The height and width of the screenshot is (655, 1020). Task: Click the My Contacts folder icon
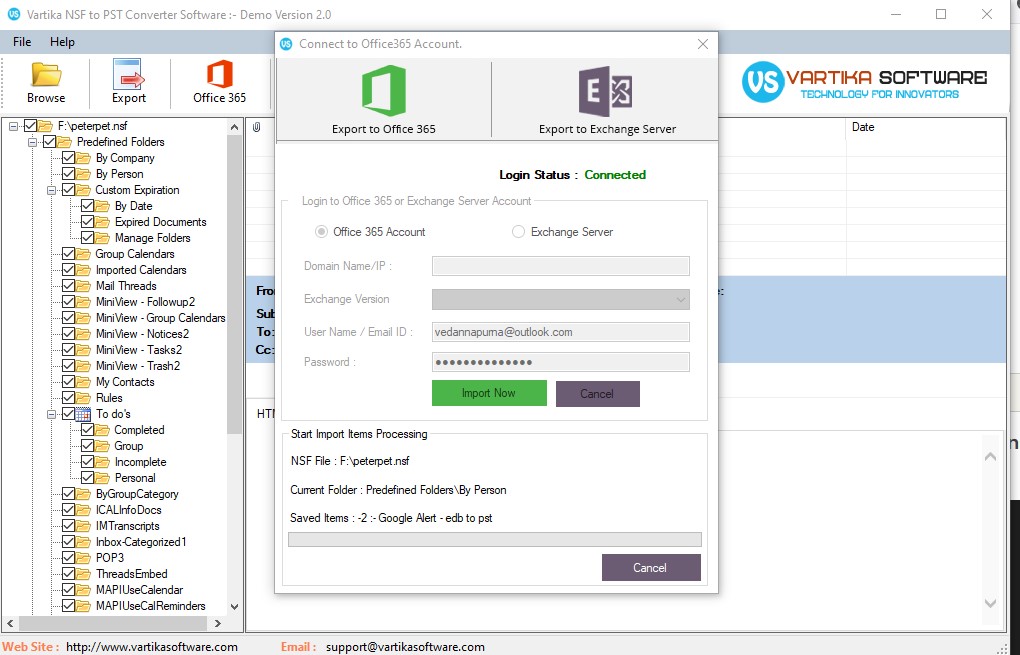point(83,382)
